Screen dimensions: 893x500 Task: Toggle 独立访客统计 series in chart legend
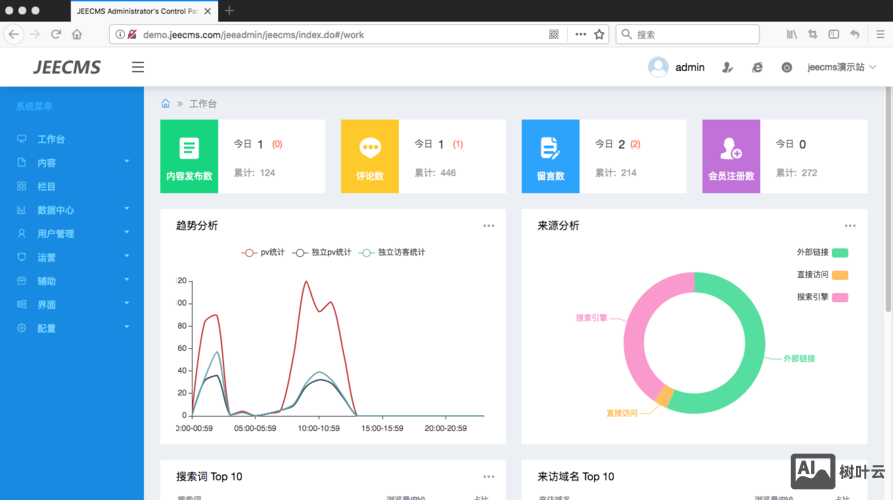click(x=392, y=252)
